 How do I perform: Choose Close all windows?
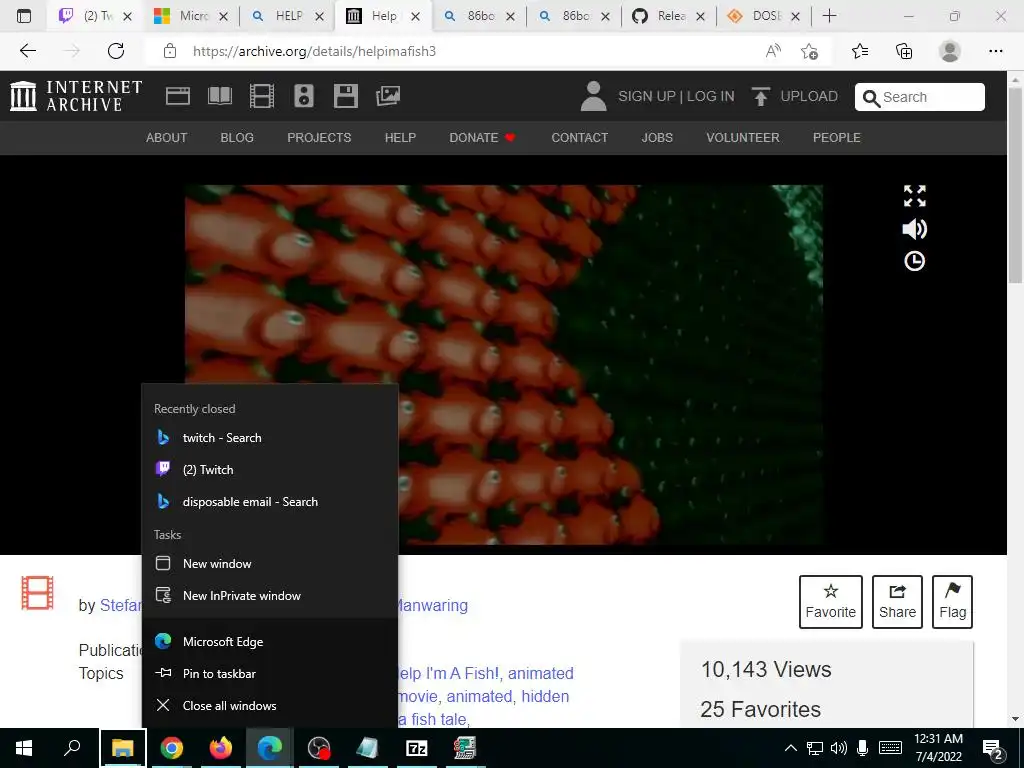coord(270,705)
